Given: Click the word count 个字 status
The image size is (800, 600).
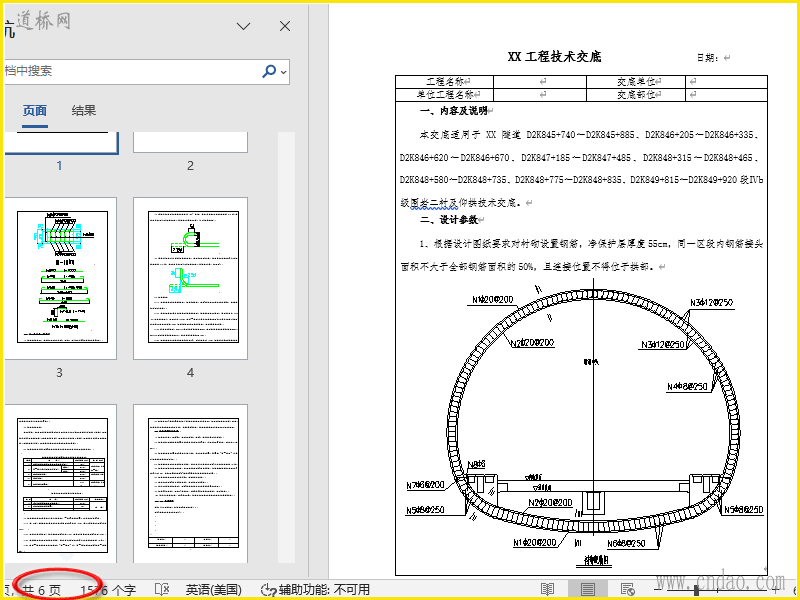Looking at the screenshot, I should click(108, 590).
